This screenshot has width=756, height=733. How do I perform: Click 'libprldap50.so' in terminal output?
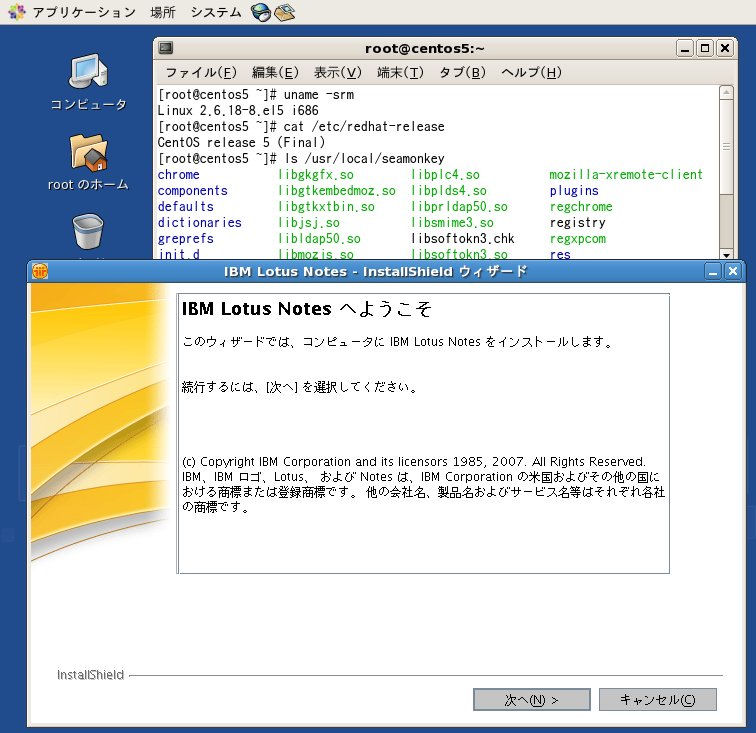(459, 206)
